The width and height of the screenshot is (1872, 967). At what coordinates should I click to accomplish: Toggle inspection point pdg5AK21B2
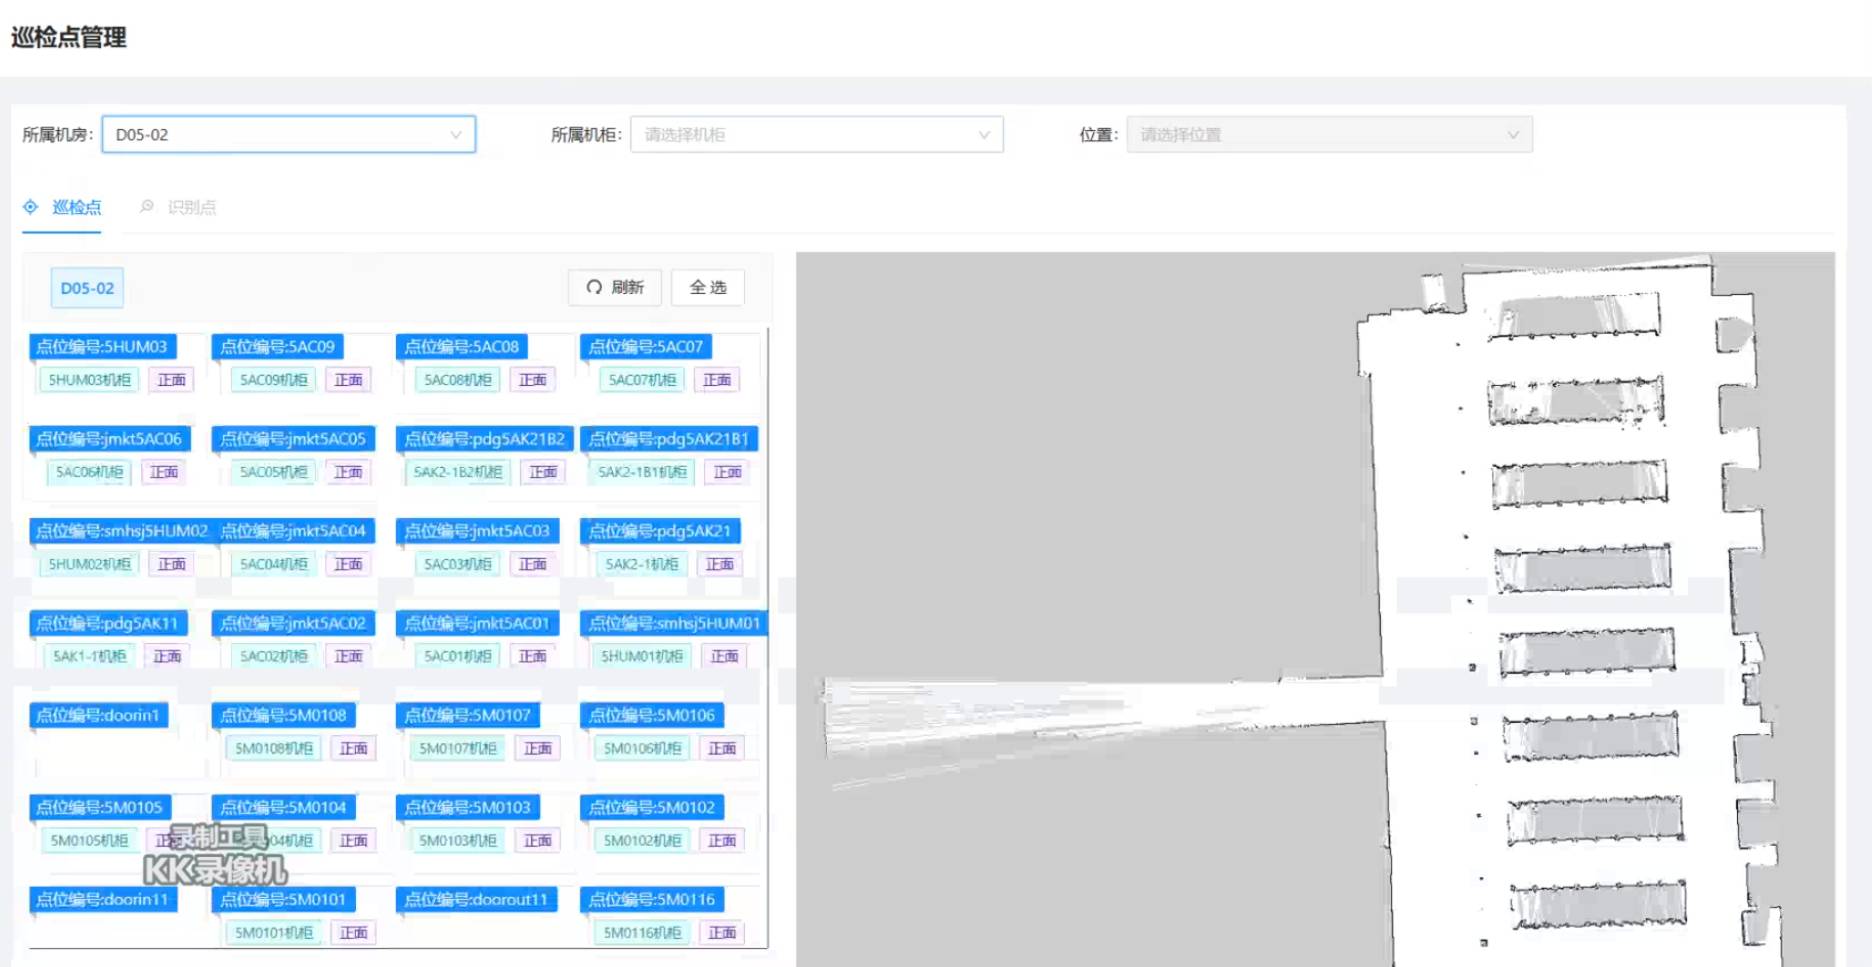click(x=484, y=439)
